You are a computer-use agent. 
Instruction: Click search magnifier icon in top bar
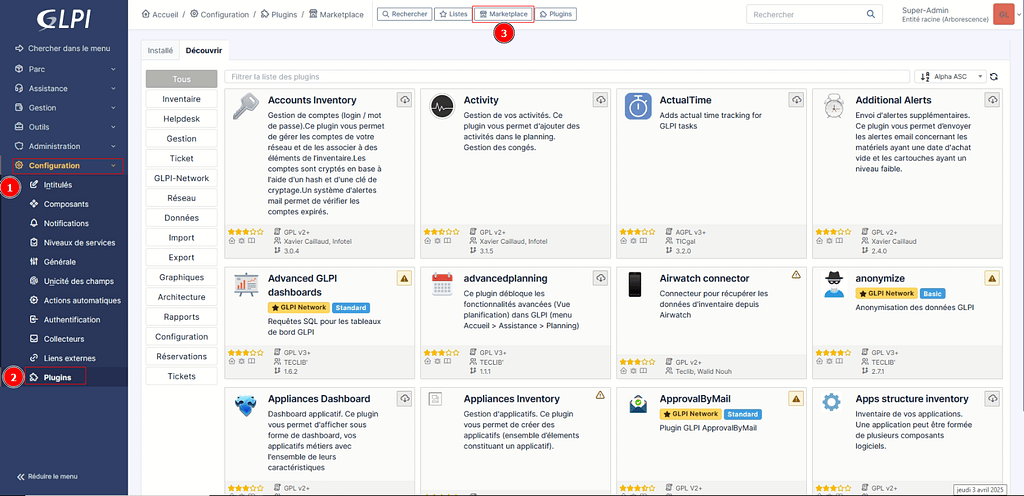coord(871,15)
